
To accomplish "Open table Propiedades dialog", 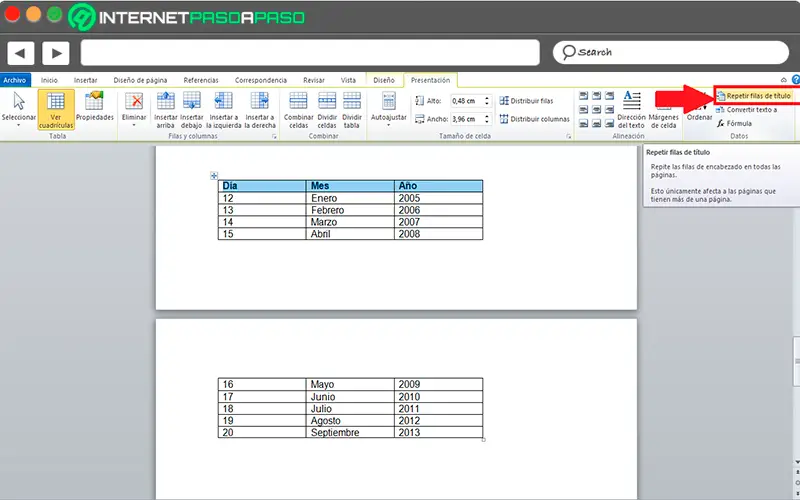I will coord(94,107).
